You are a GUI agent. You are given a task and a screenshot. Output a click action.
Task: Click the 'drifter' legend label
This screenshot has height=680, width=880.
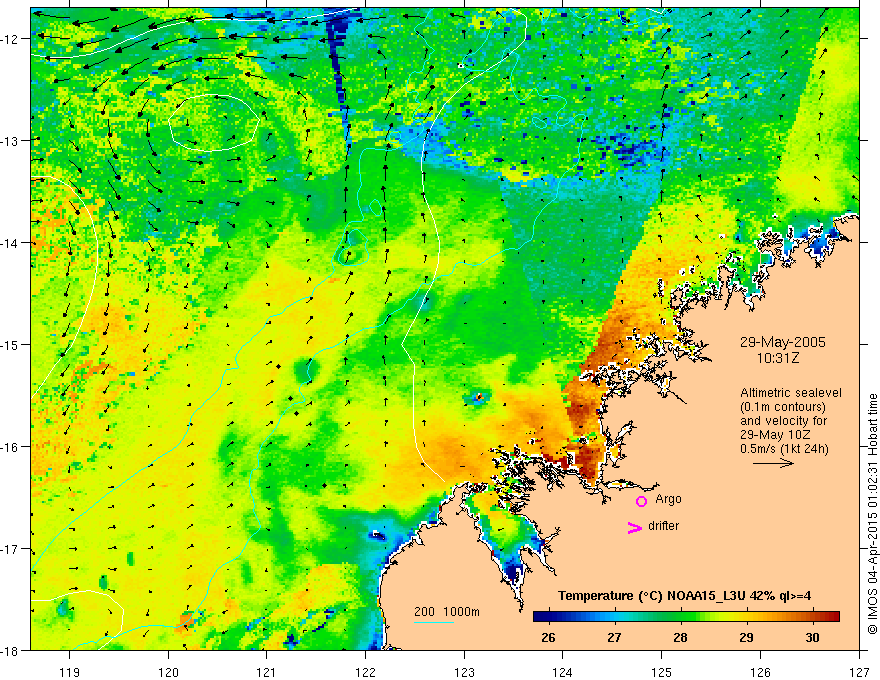(663, 526)
